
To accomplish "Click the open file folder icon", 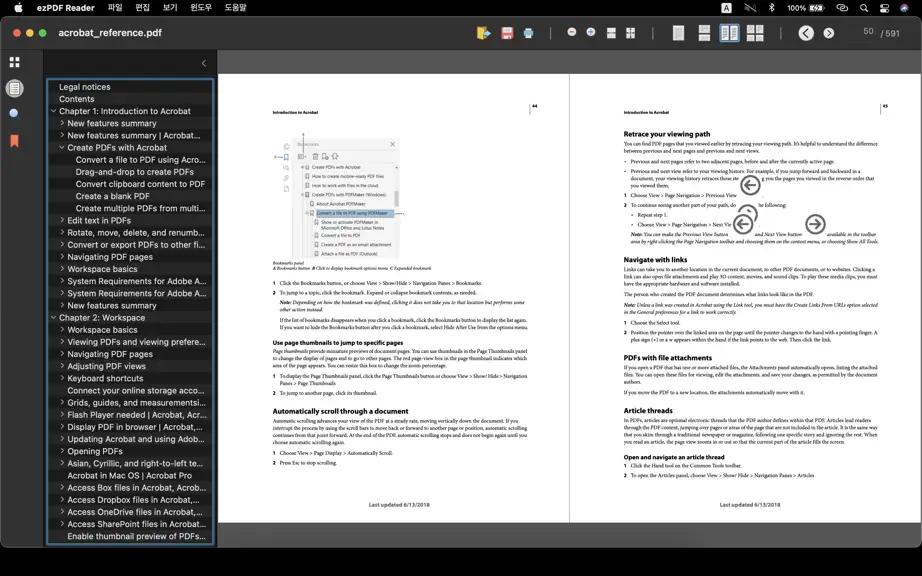I will (483, 33).
